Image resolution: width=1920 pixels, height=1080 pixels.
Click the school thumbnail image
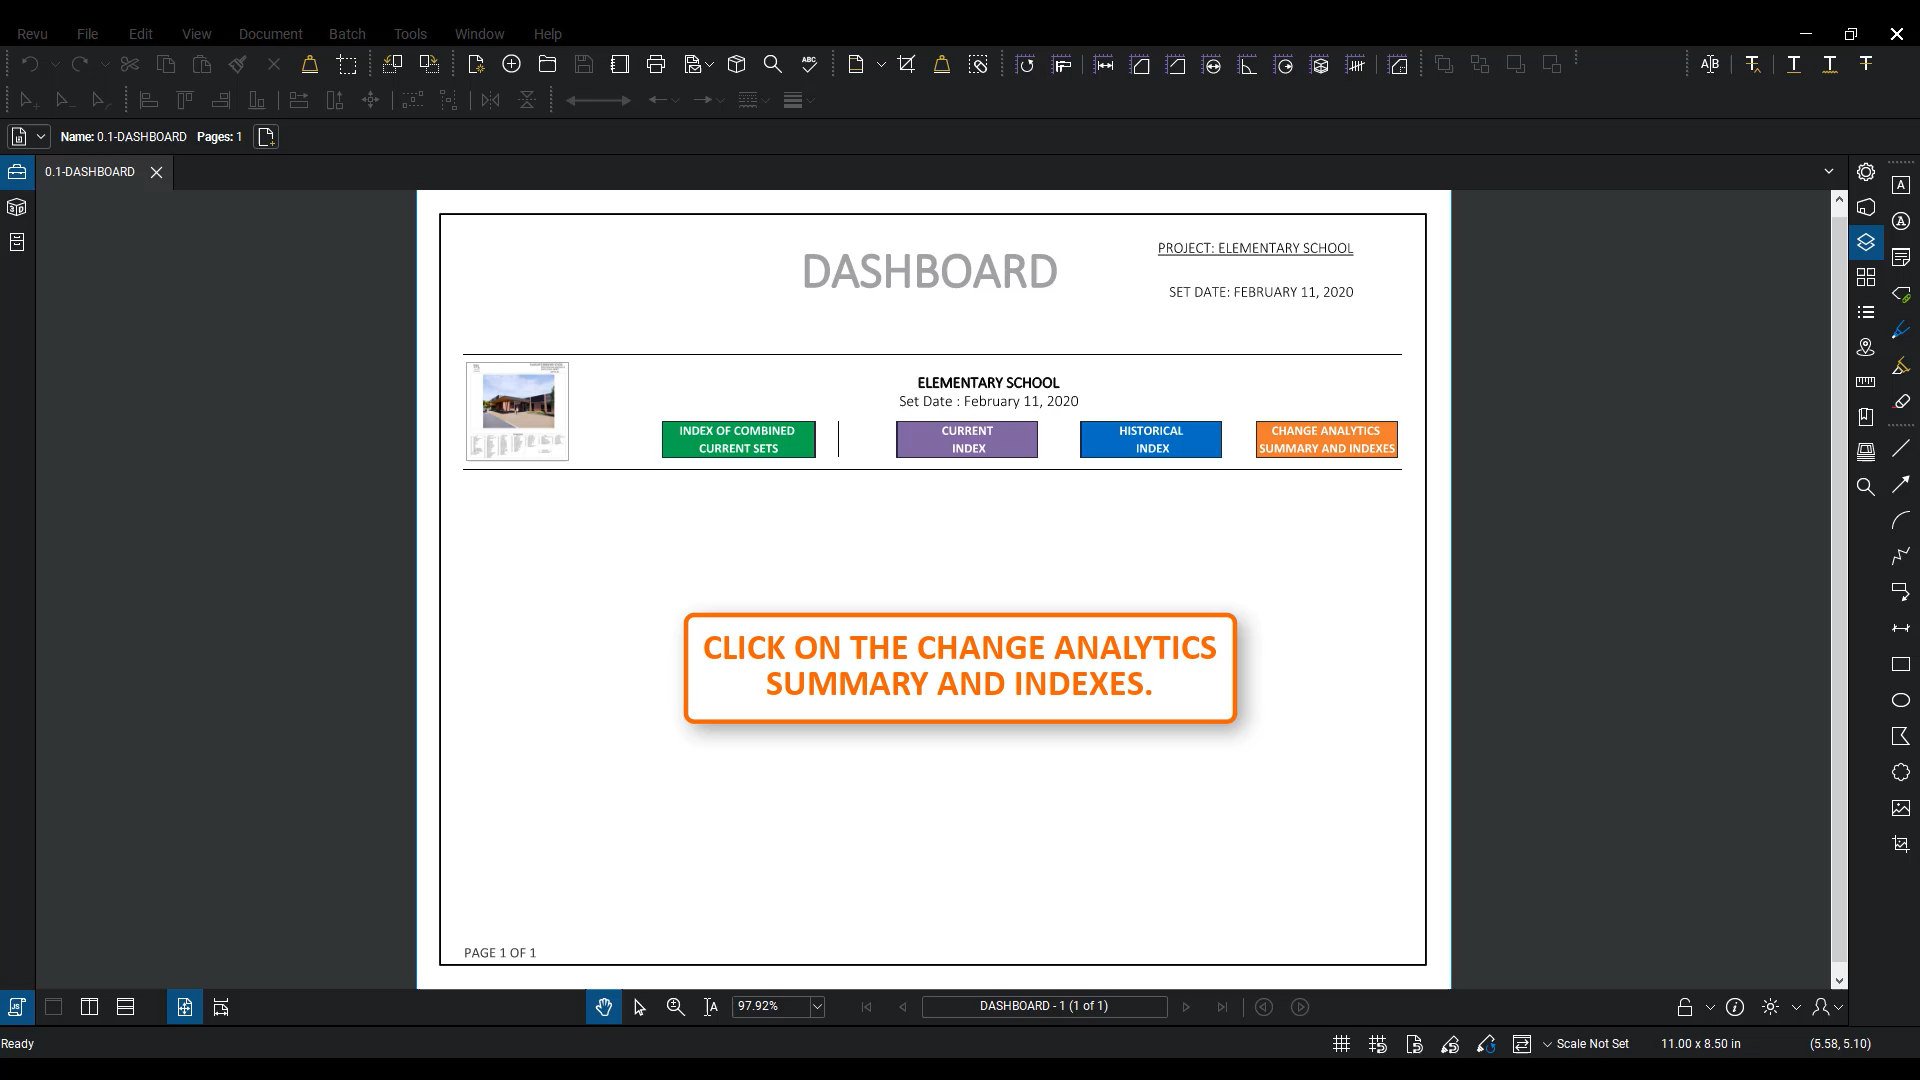point(517,411)
